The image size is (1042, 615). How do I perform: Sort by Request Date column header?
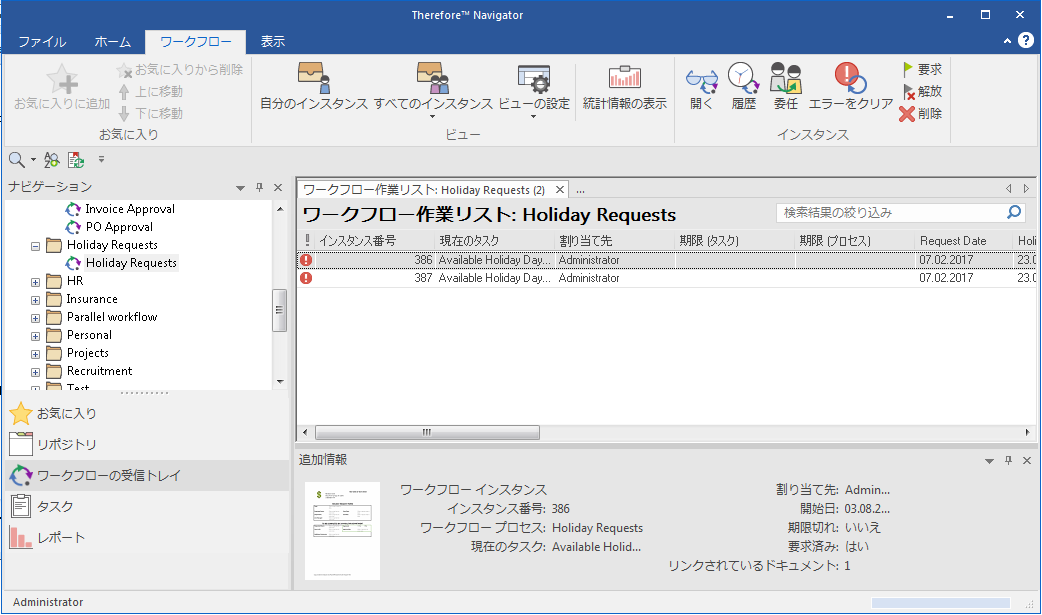click(965, 241)
